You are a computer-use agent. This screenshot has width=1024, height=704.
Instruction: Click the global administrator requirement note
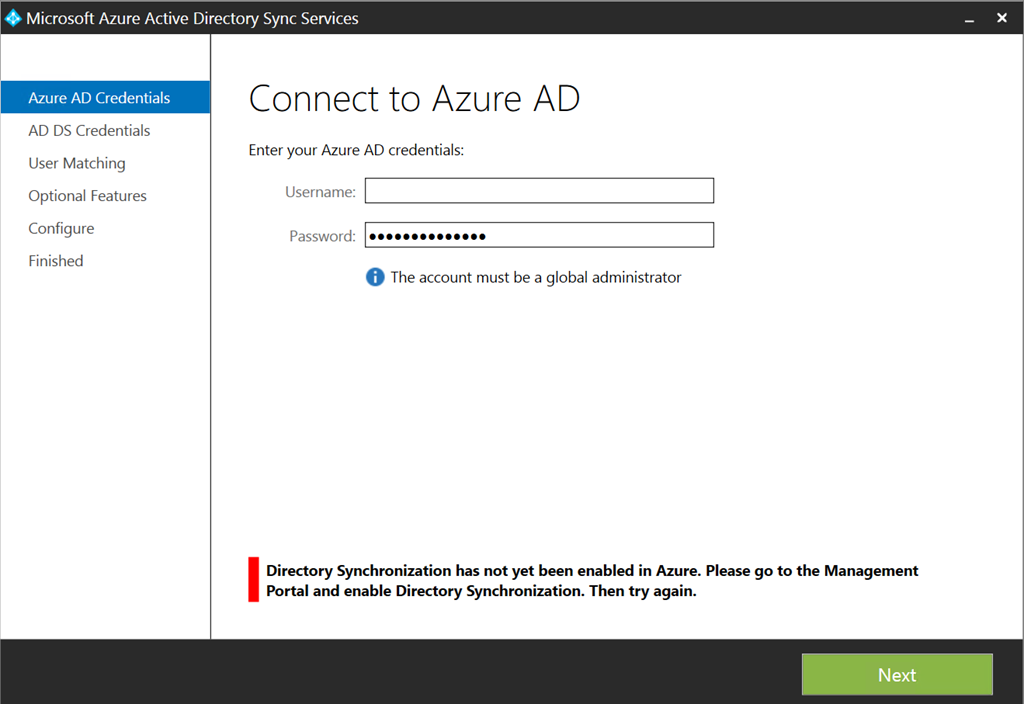[535, 277]
